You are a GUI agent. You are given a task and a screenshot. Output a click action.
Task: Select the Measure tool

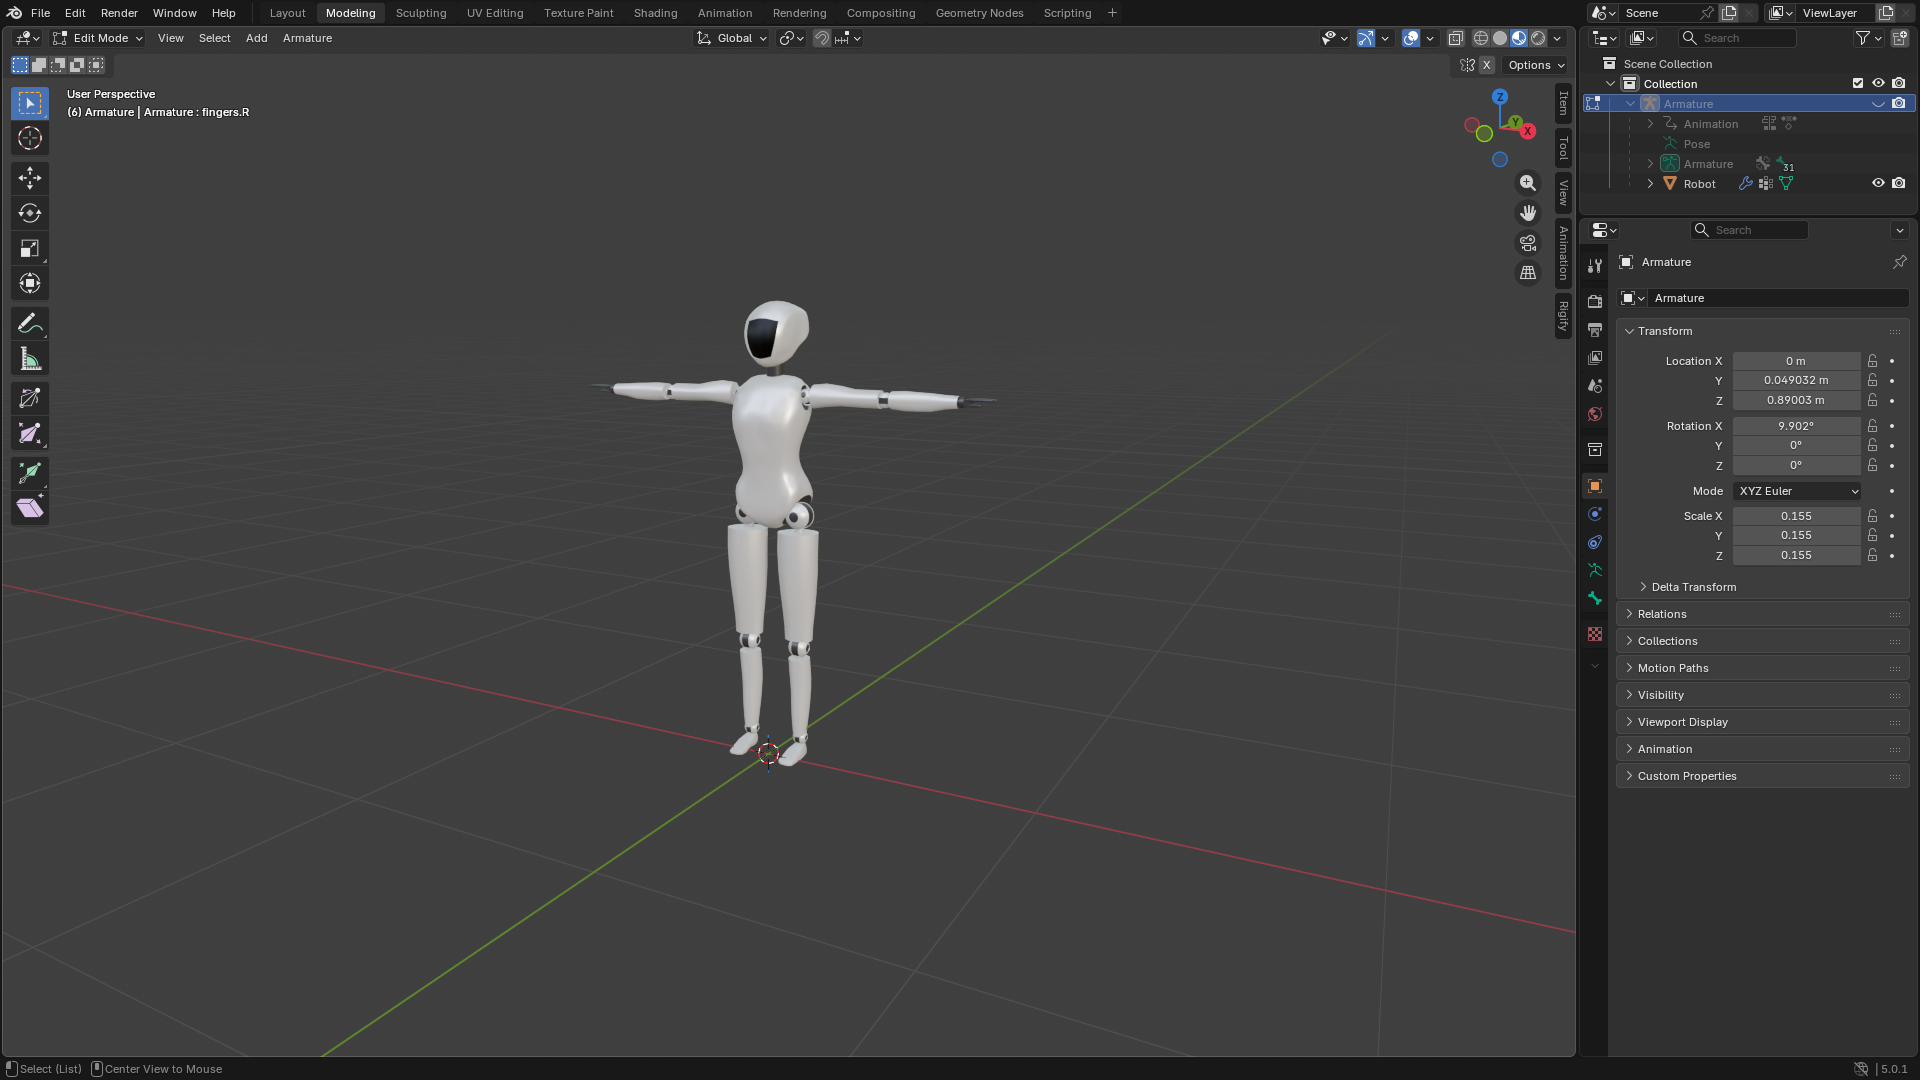tap(30, 359)
